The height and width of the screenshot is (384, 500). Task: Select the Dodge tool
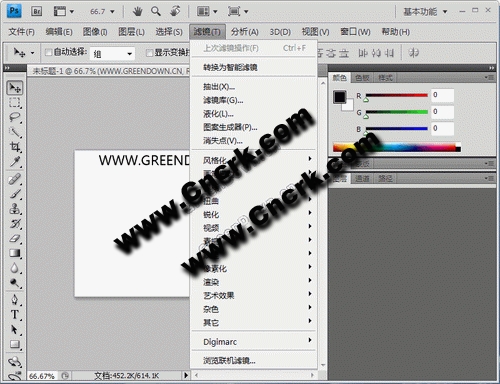point(15,283)
